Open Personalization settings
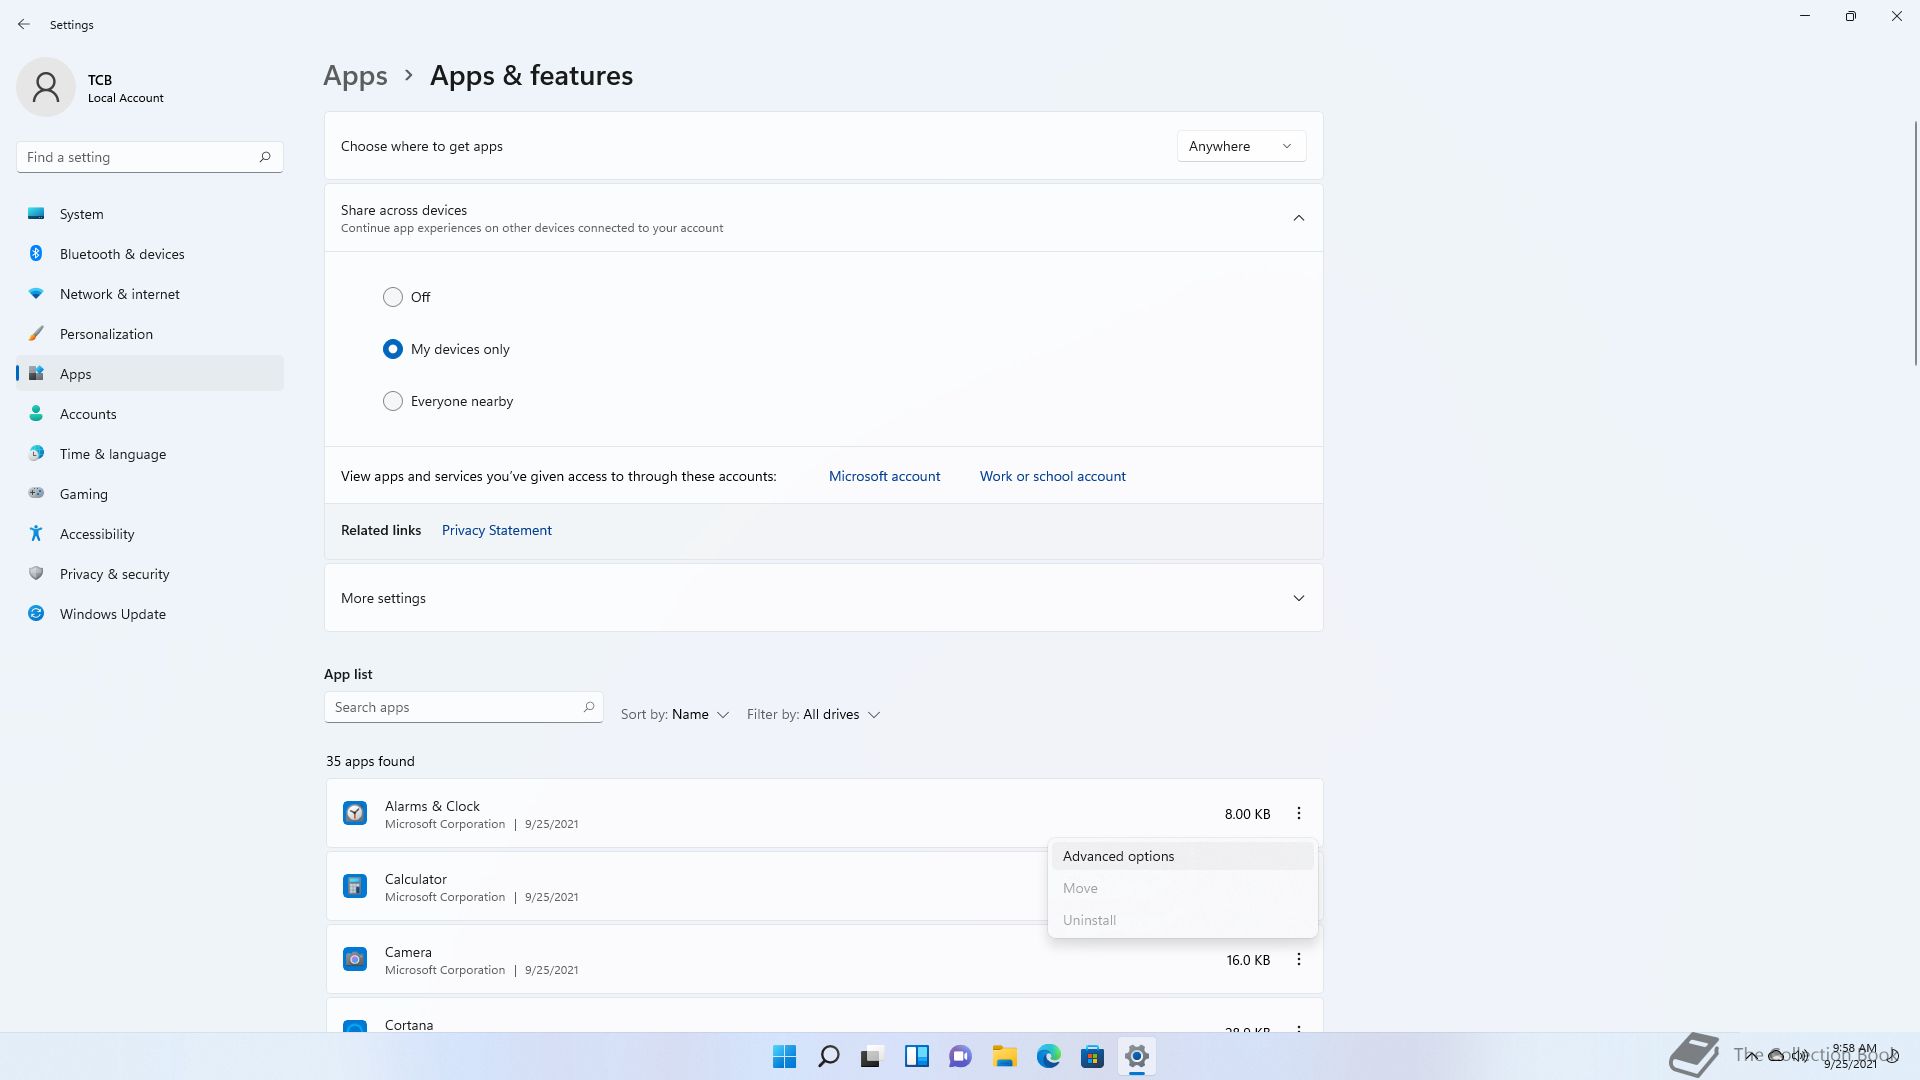The height and width of the screenshot is (1080, 1920). coord(150,334)
